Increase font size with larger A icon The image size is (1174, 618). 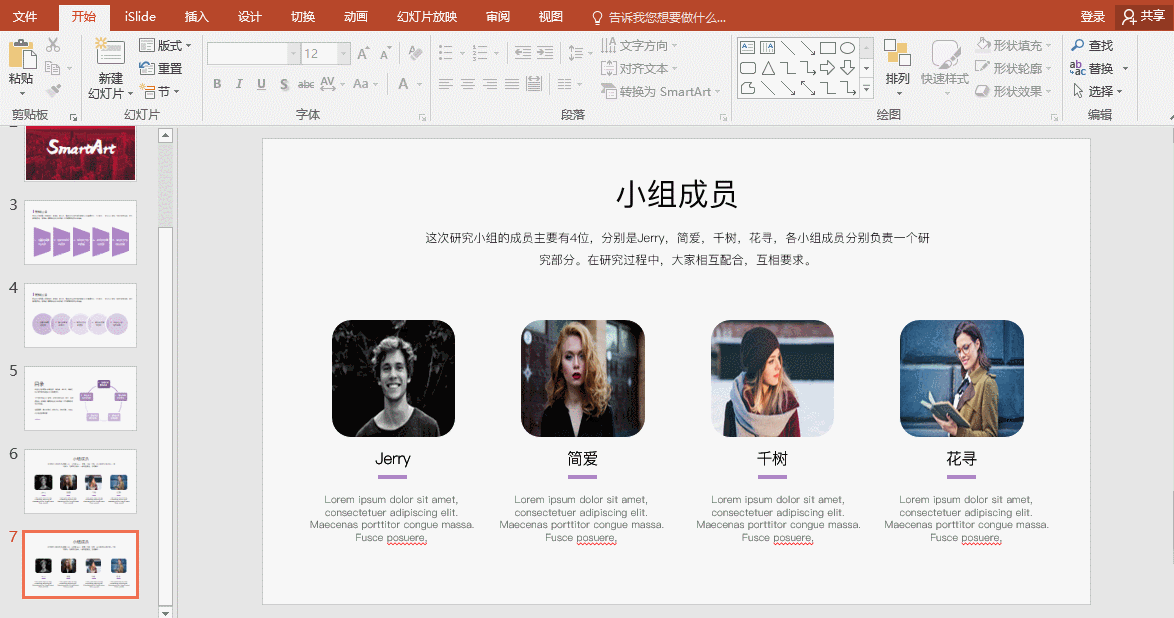point(363,53)
